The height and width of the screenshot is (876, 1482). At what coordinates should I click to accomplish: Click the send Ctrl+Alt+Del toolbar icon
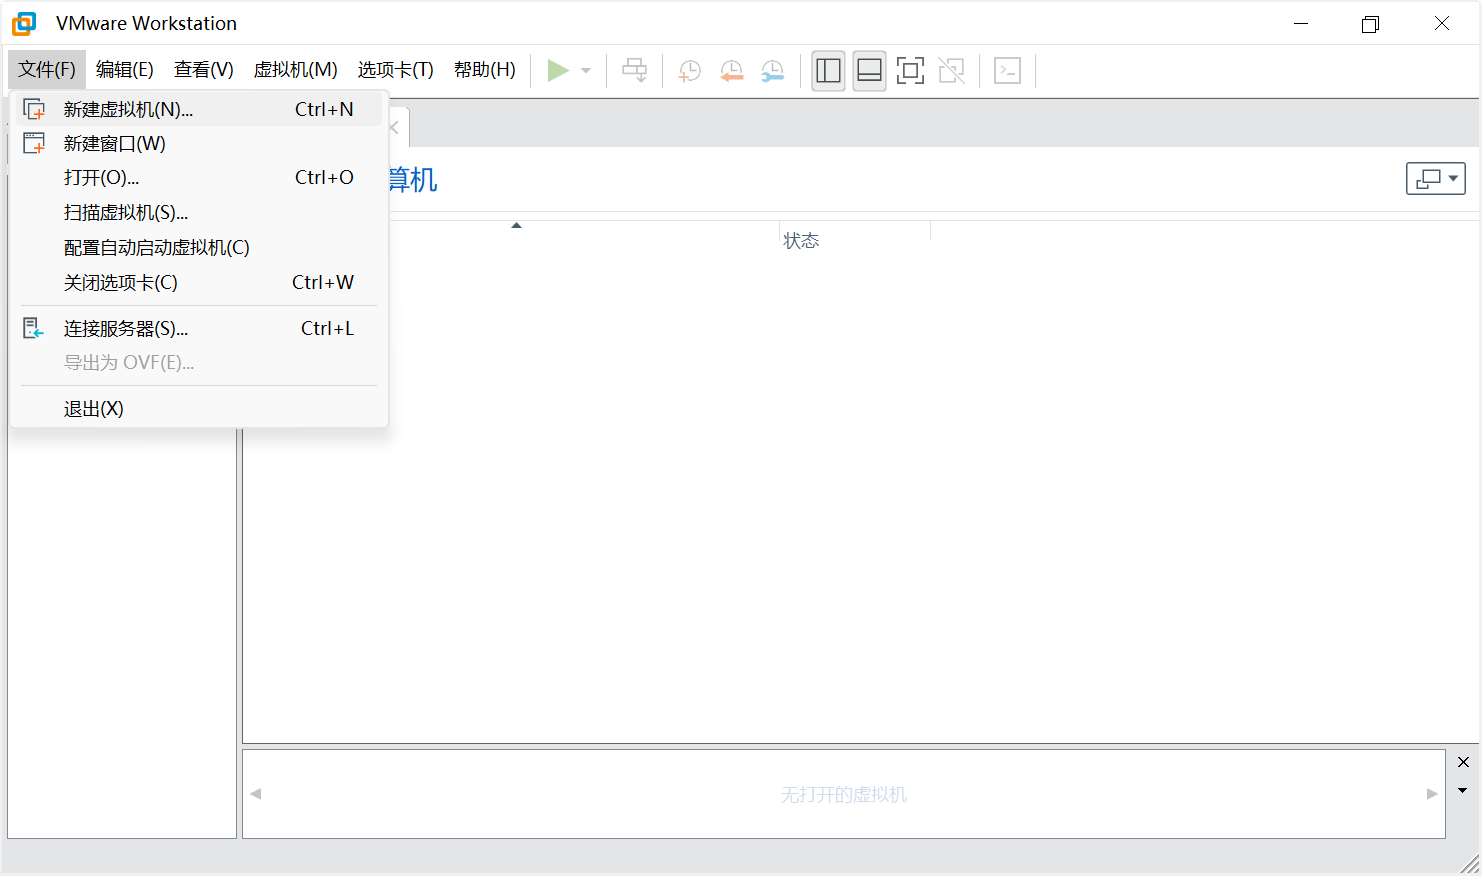click(635, 70)
